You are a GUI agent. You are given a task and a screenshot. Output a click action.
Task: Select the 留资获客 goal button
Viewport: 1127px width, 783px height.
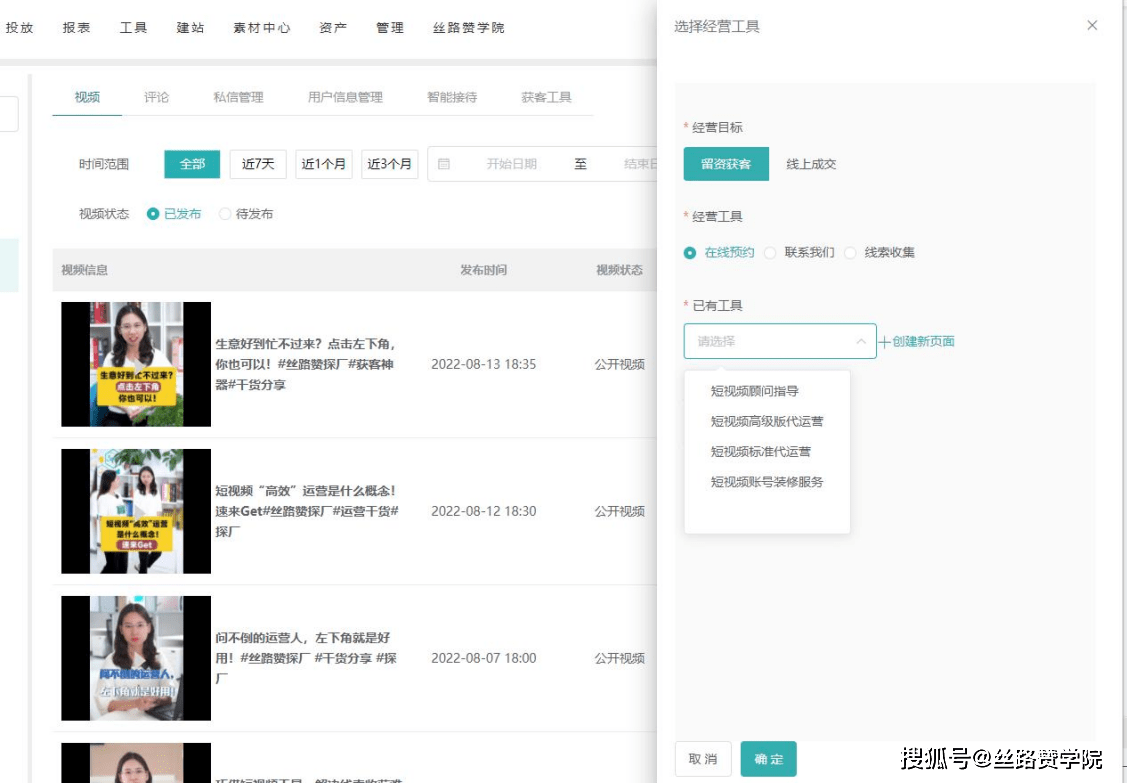click(726, 164)
